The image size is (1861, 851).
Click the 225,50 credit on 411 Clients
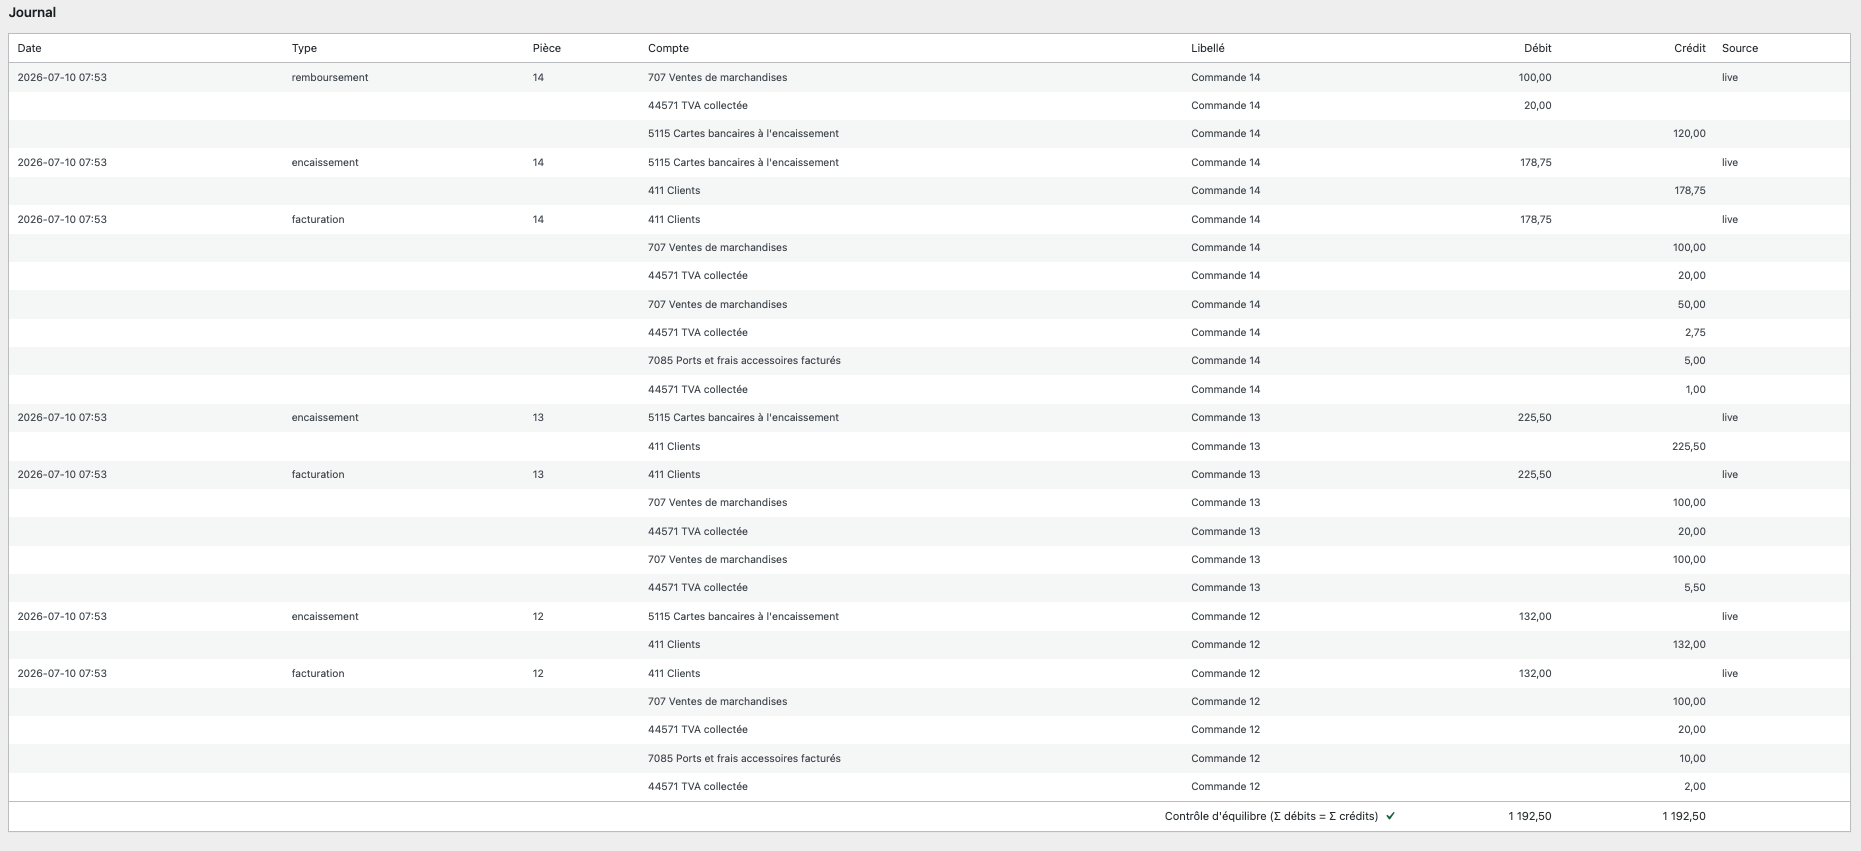(x=1689, y=446)
